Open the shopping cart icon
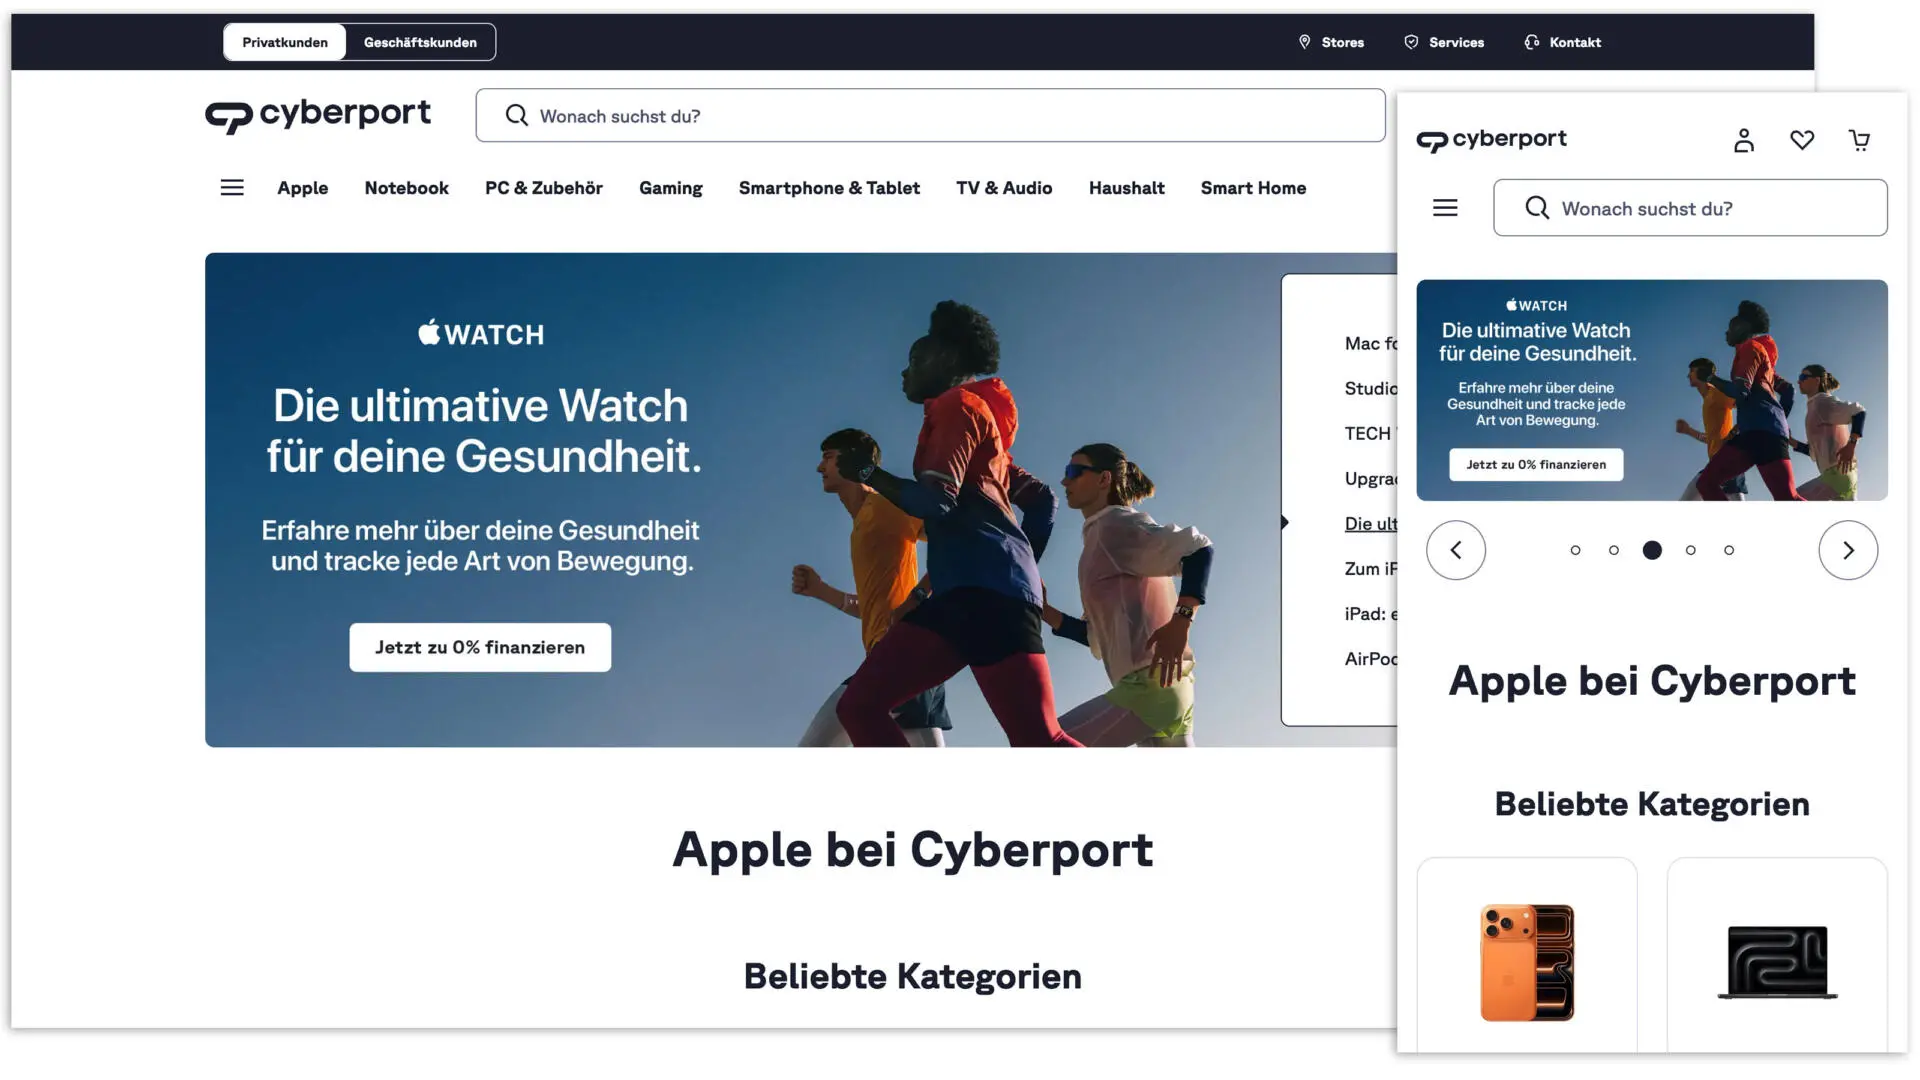 click(1860, 140)
